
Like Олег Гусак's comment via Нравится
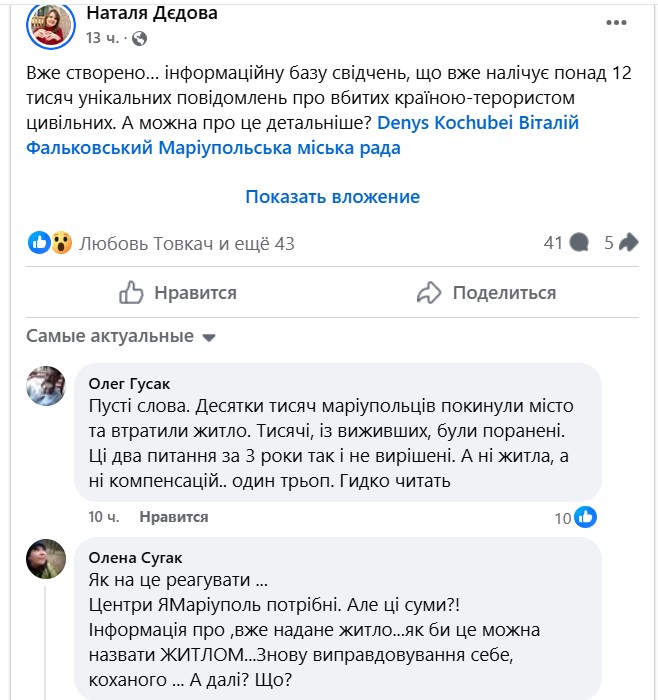[x=174, y=517]
